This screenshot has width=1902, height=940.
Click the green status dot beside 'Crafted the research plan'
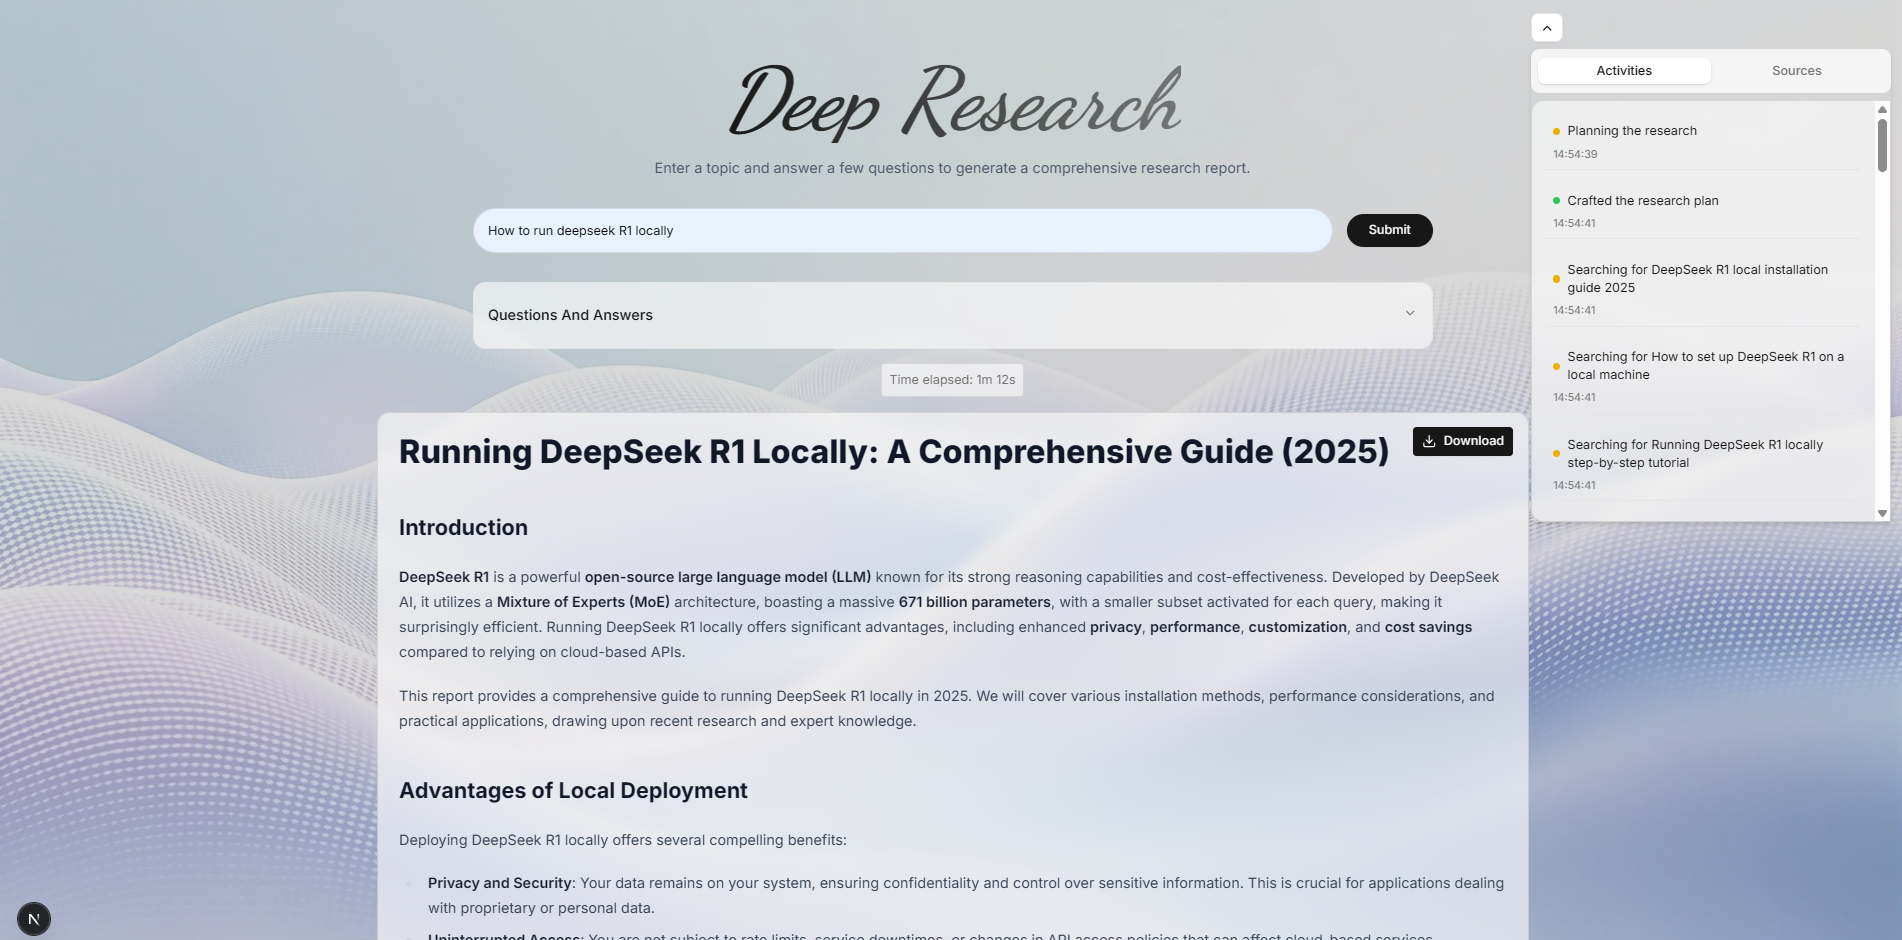pyautogui.click(x=1556, y=201)
